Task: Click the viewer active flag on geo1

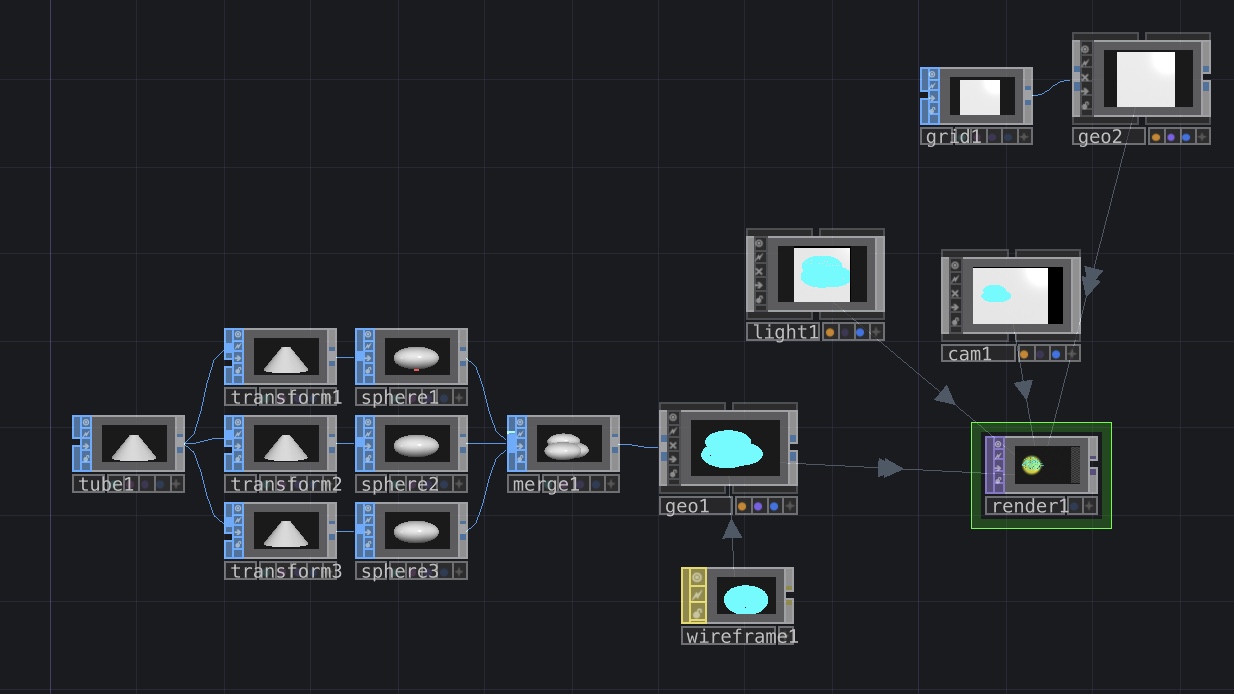Action: [673, 418]
